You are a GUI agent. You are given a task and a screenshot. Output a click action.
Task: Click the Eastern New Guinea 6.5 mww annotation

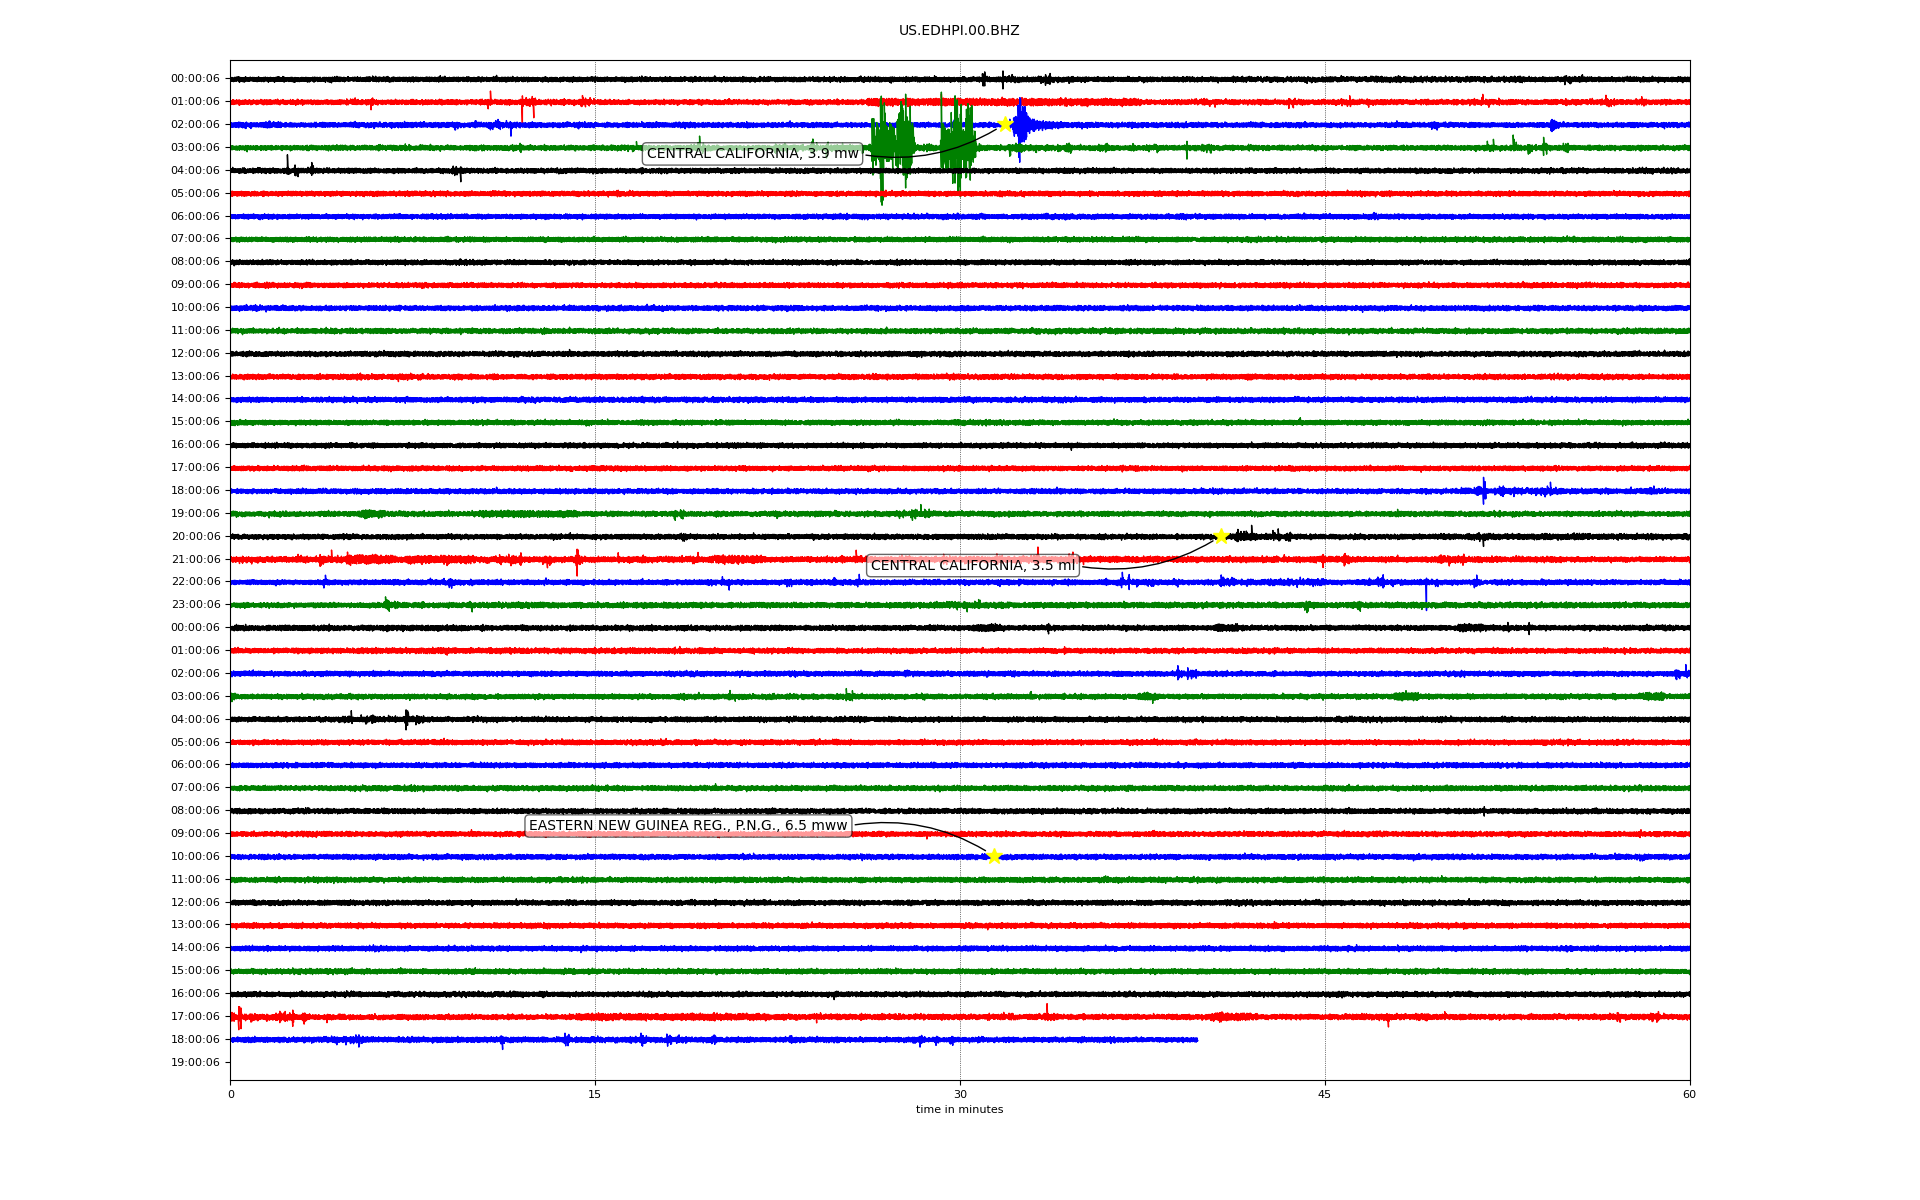click(x=688, y=825)
